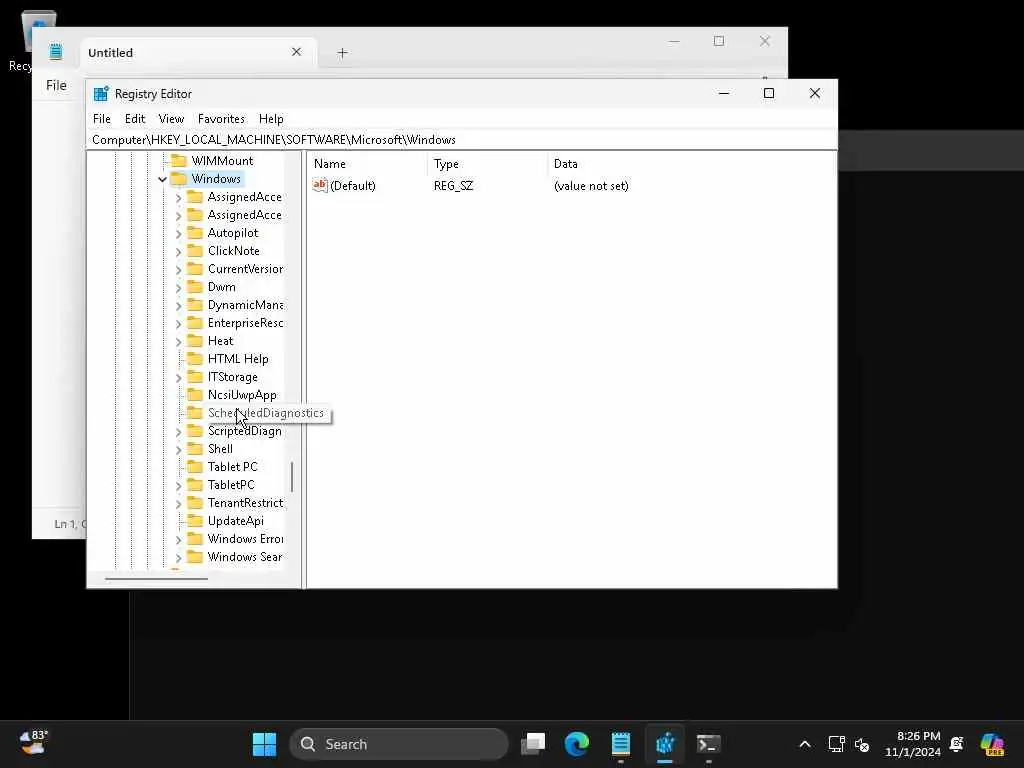Open the File menu in Registry Editor
Screen dimensions: 1024x768
coord(101,119)
